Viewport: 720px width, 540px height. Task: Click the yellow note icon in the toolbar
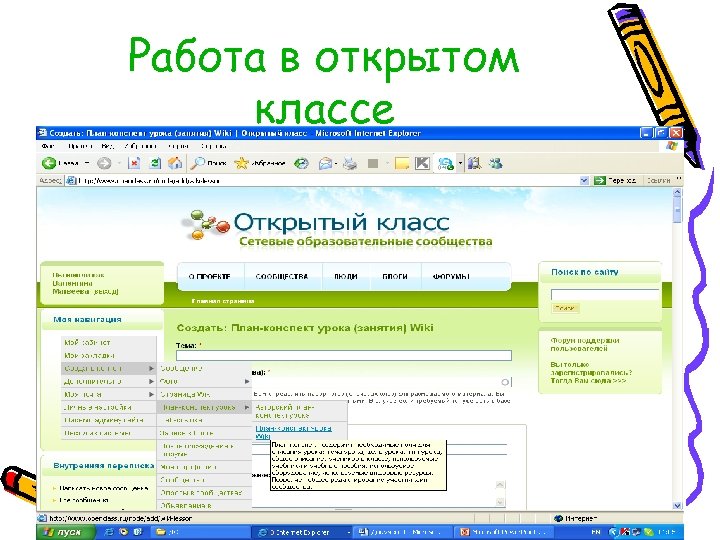click(402, 163)
